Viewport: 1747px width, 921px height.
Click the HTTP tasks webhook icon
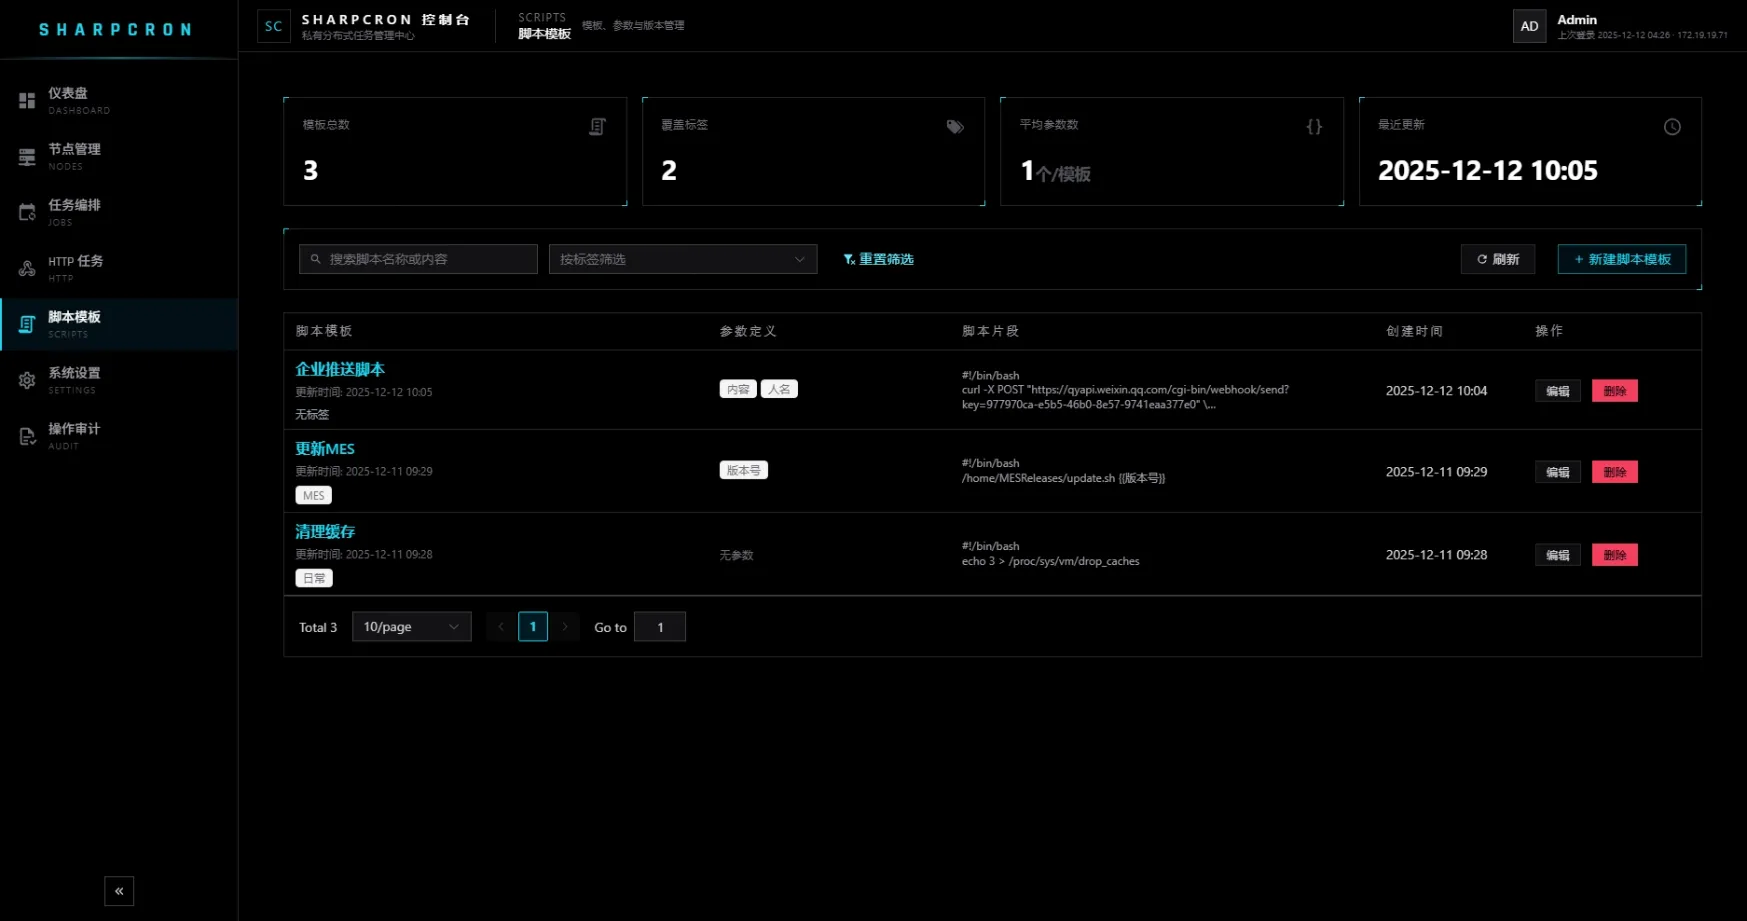click(27, 269)
